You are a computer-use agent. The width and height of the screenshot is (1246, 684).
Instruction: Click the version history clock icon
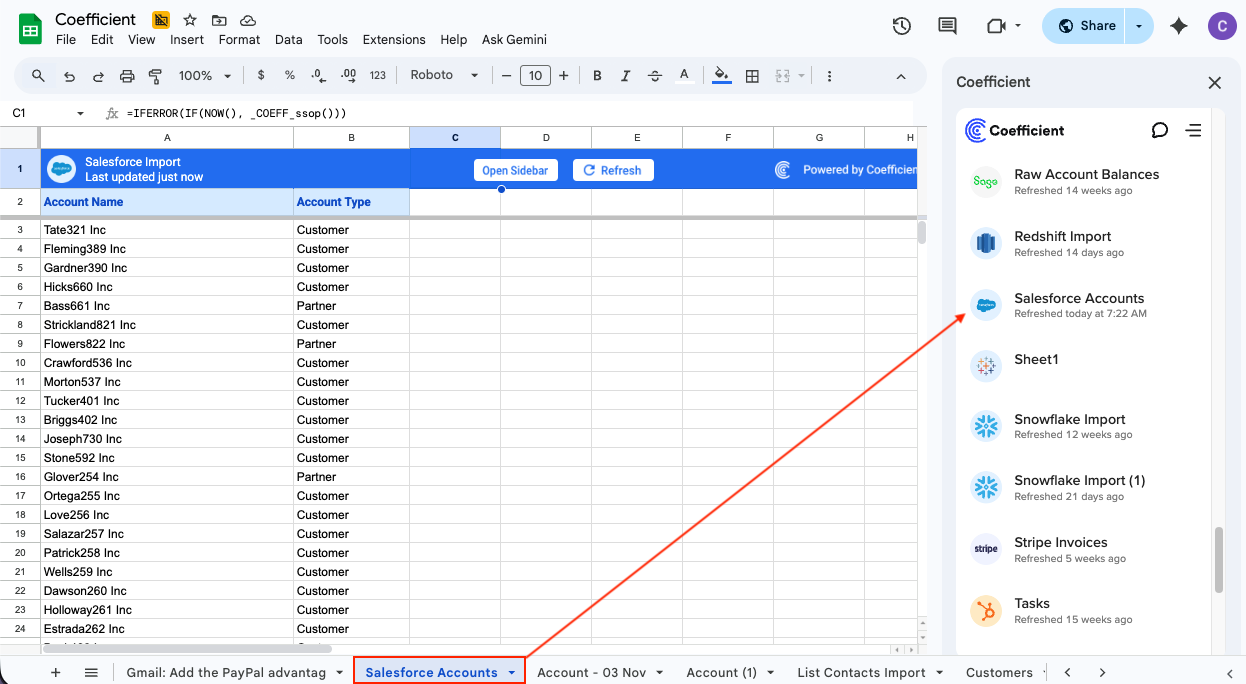tap(901, 26)
